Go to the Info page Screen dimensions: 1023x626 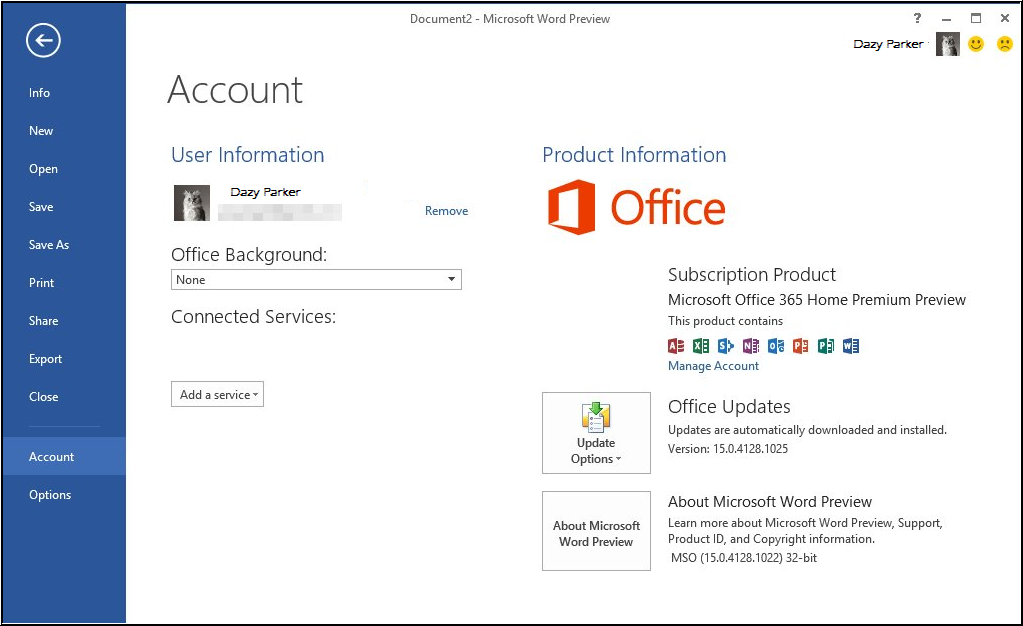[x=39, y=93]
